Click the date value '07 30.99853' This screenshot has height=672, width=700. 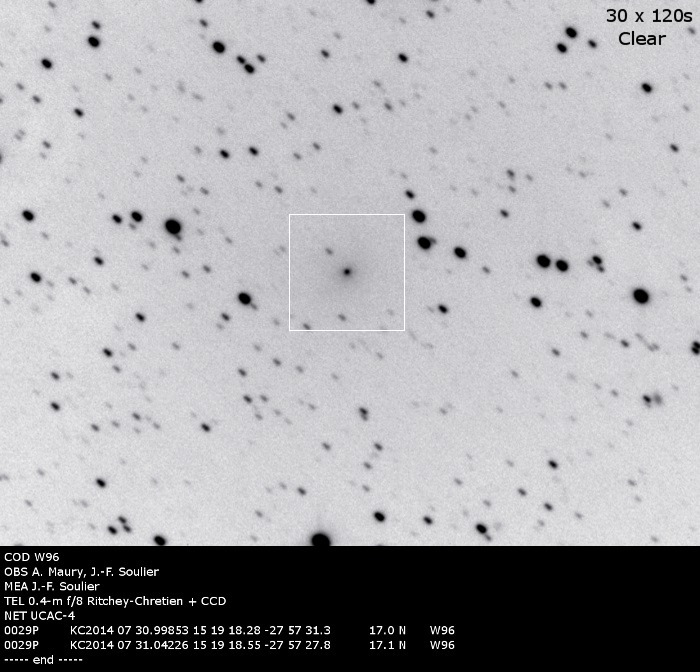click(x=153, y=630)
